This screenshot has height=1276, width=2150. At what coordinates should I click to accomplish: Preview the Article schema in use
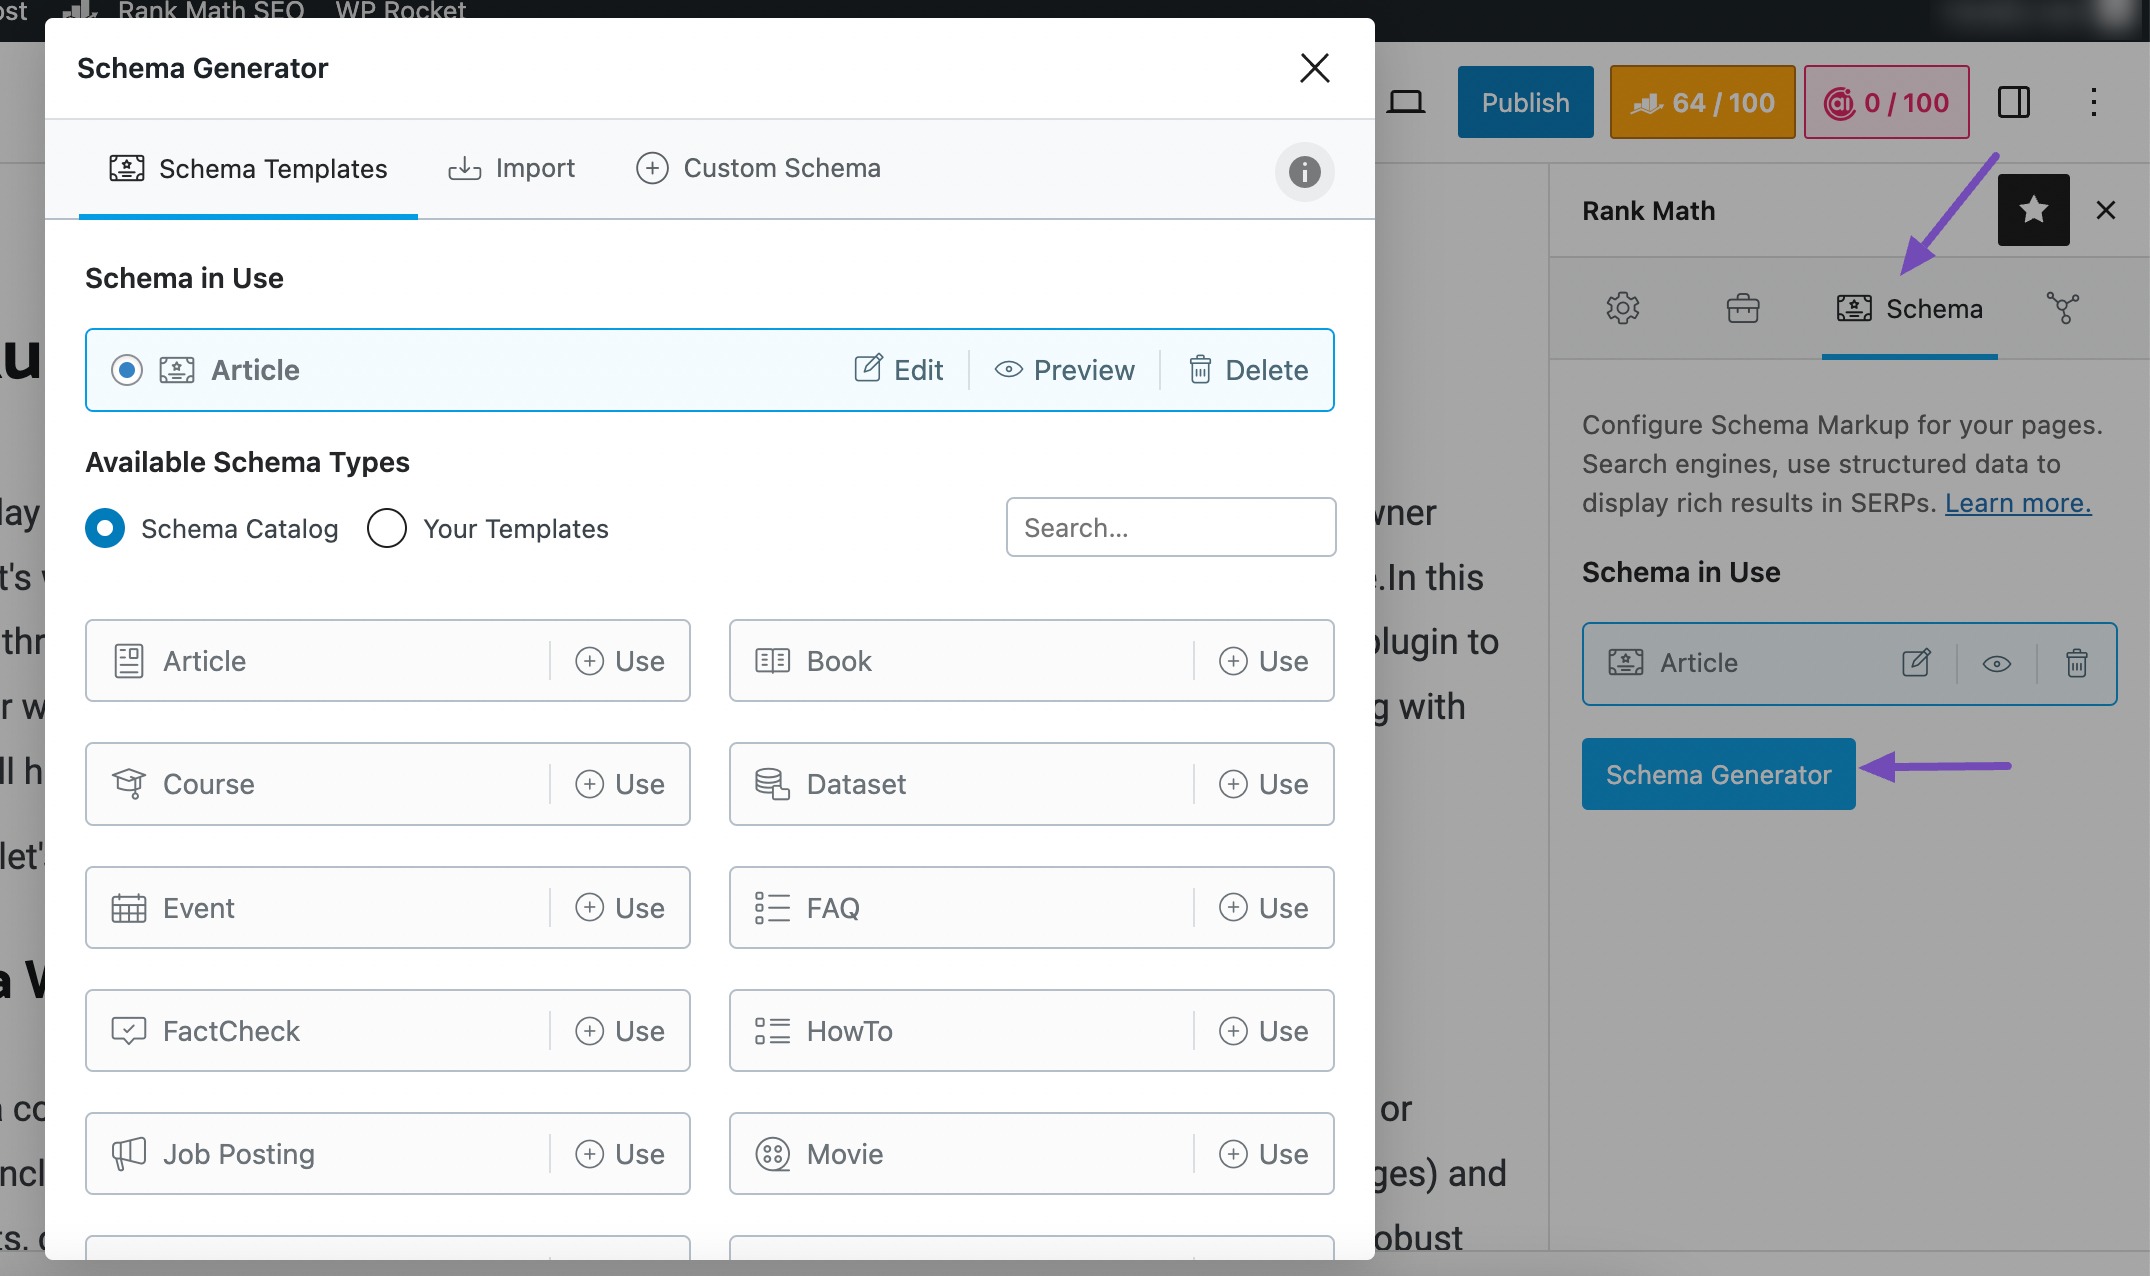click(1064, 370)
